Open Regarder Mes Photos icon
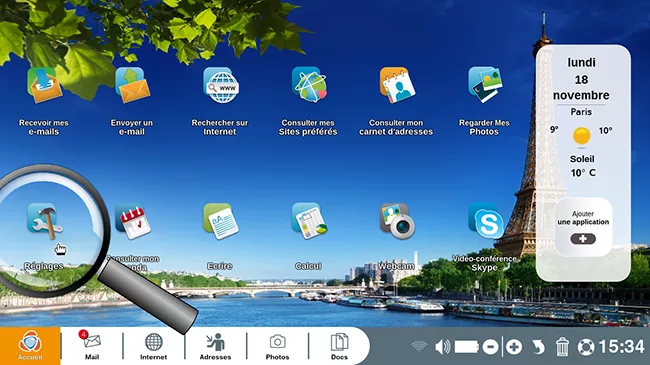Image resolution: width=650 pixels, height=365 pixels. point(485,85)
